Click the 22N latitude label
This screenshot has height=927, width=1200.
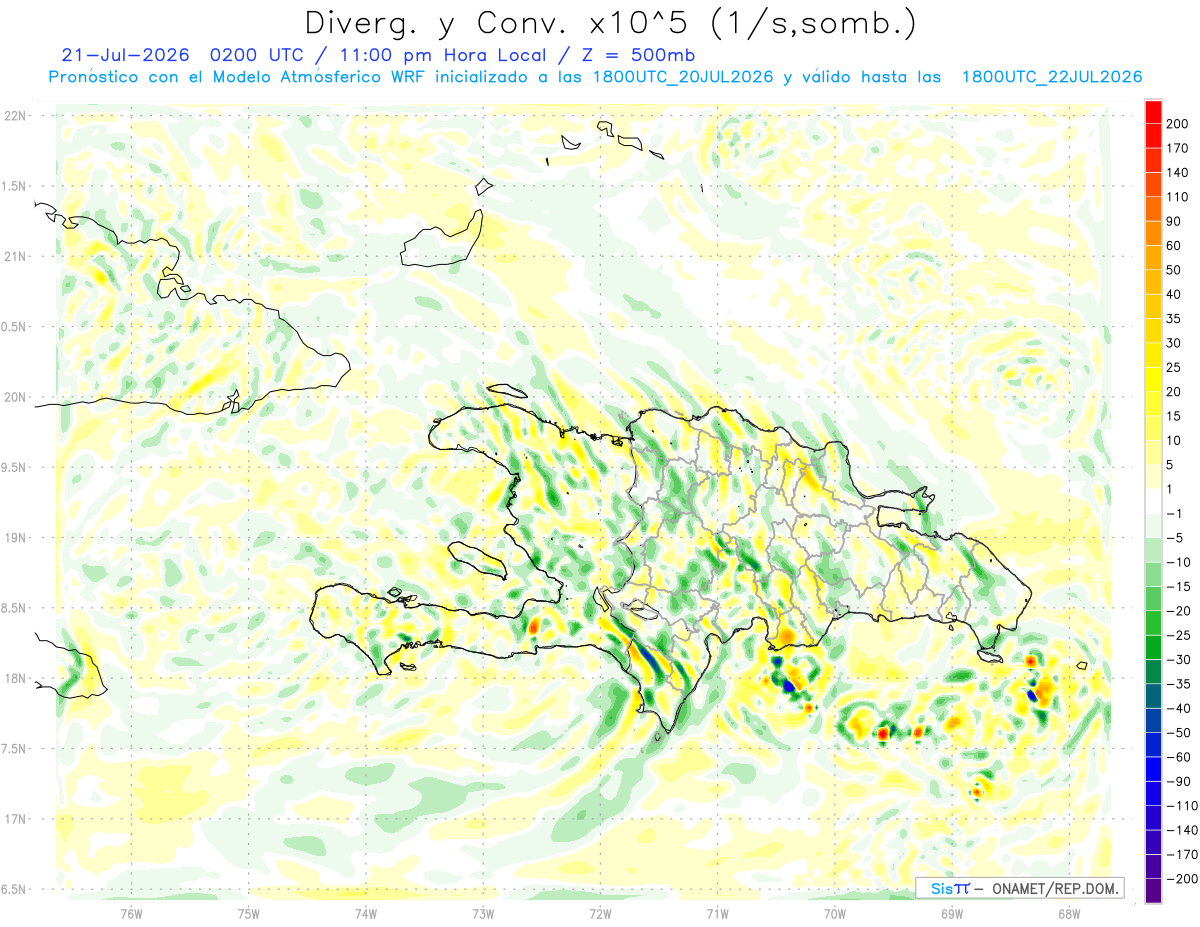point(14,115)
